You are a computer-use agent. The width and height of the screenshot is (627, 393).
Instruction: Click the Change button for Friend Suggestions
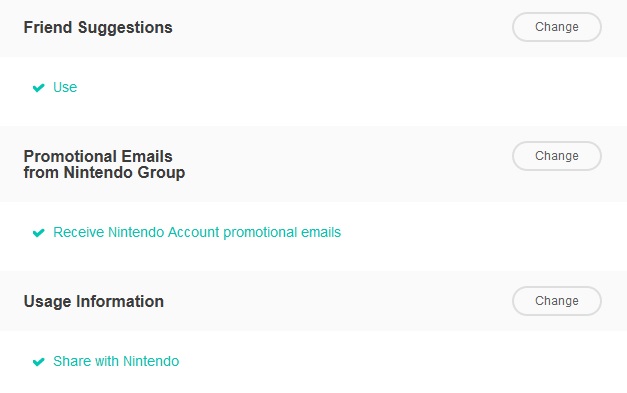557,27
